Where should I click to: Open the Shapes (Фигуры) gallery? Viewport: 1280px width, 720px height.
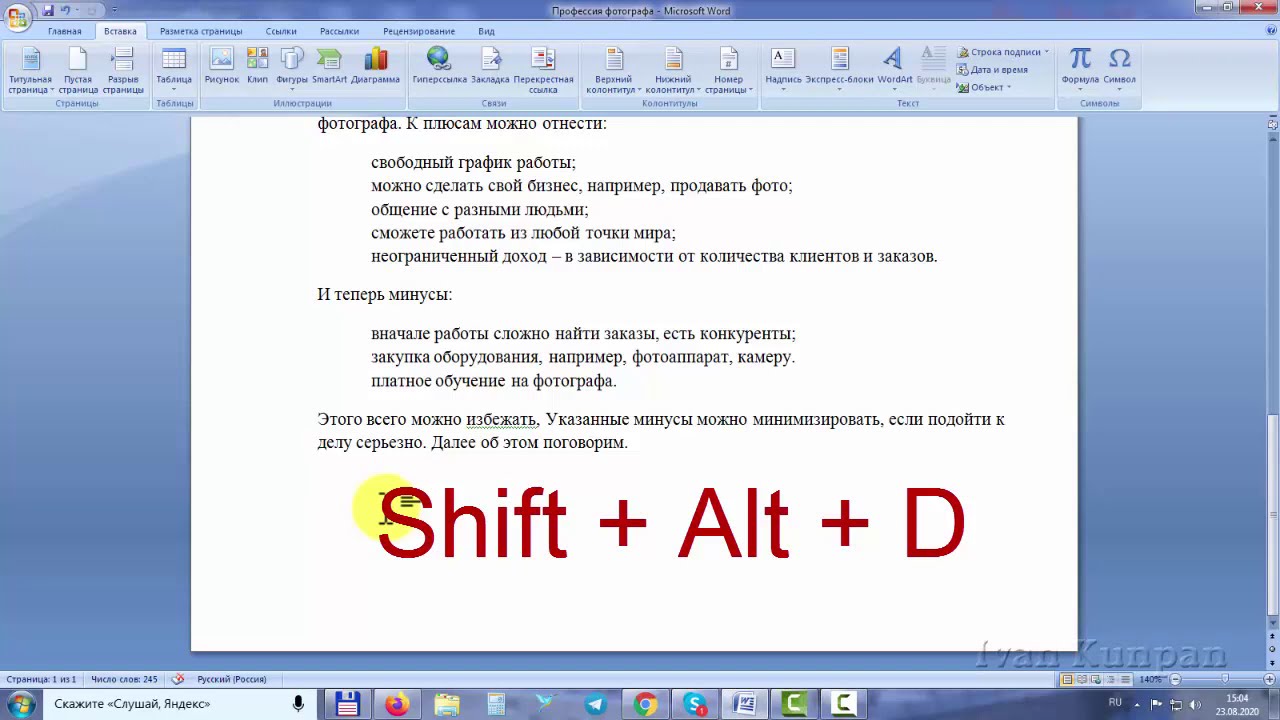click(292, 71)
